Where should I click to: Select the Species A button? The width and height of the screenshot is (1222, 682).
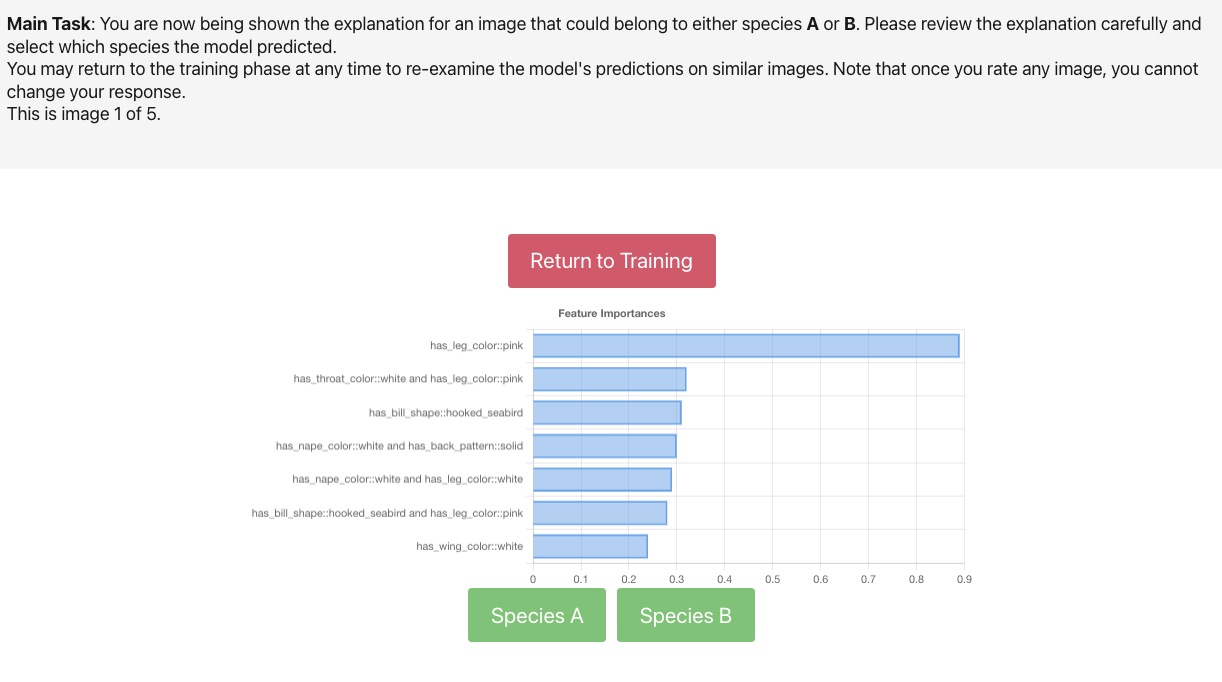click(x=537, y=616)
